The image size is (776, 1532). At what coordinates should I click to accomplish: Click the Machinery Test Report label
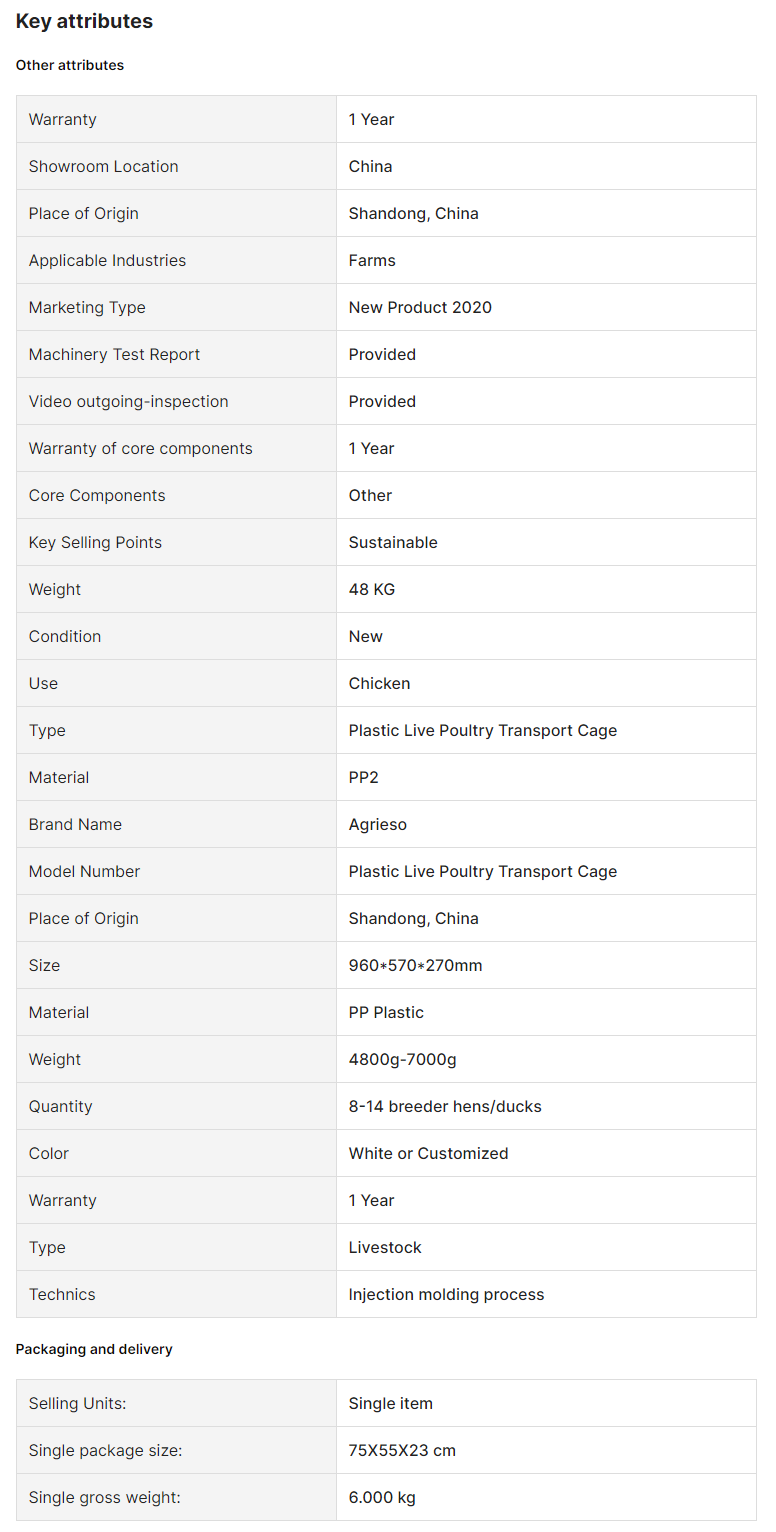[x=114, y=354]
